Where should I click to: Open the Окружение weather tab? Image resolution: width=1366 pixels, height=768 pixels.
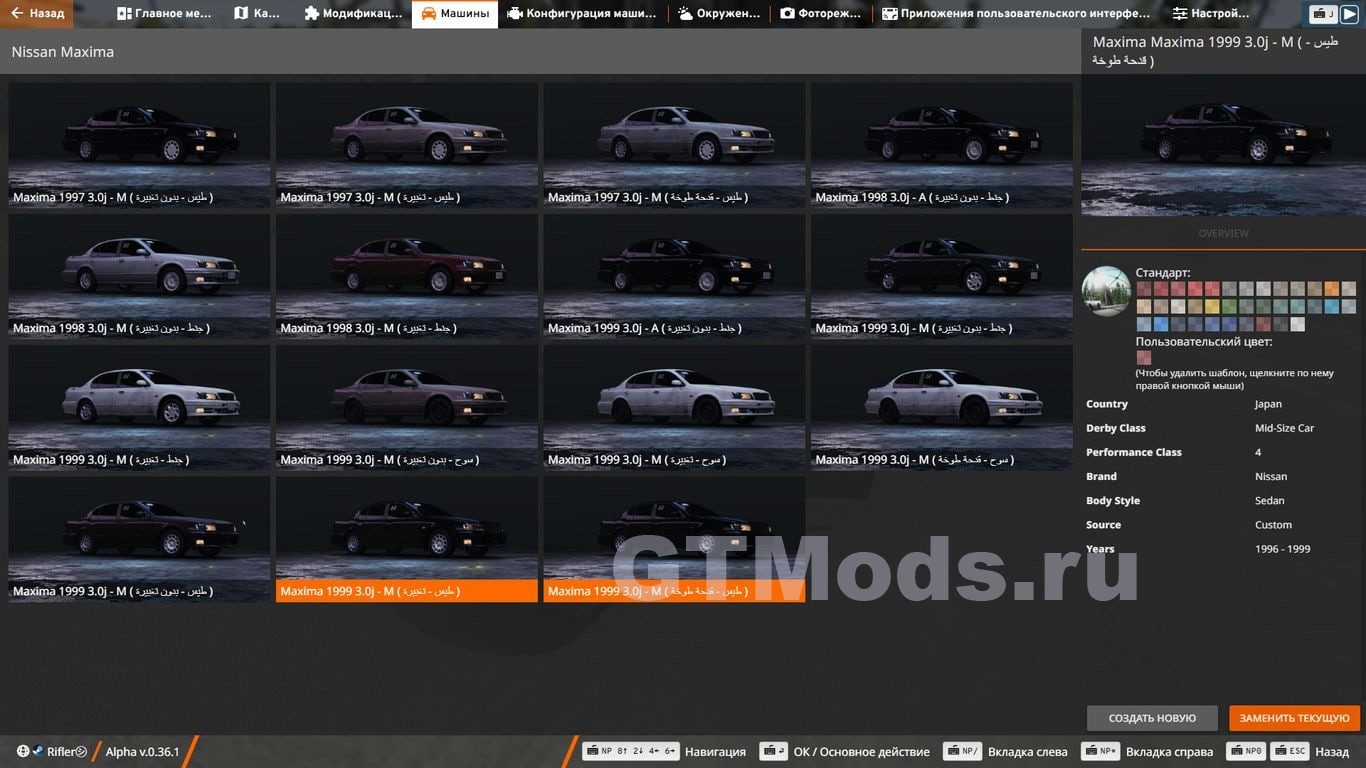click(719, 14)
